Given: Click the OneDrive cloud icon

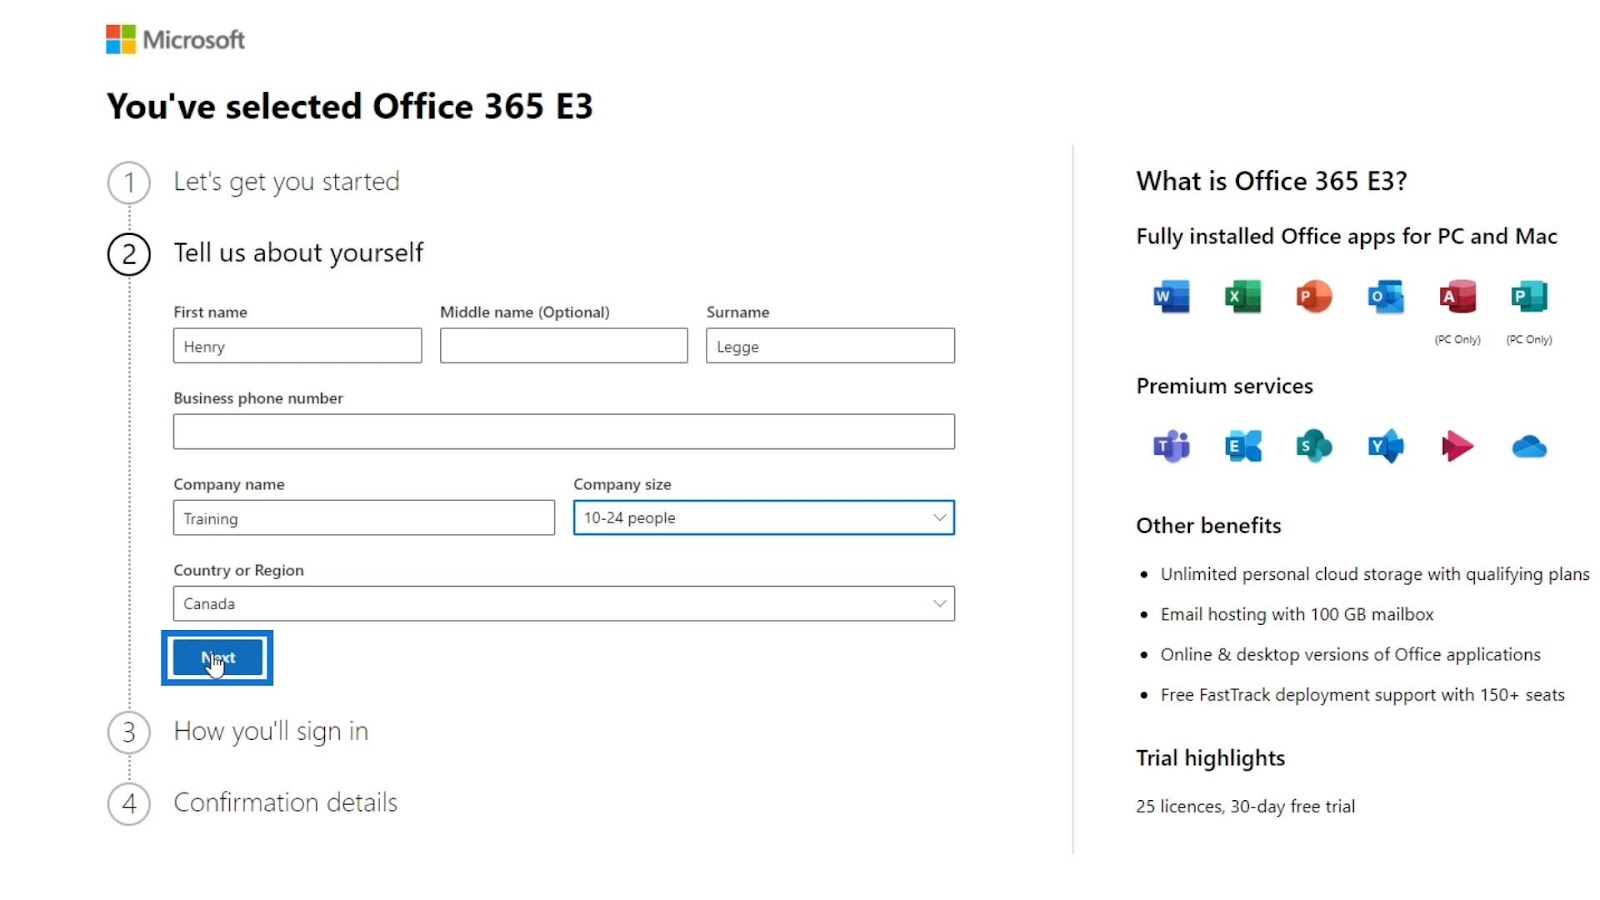Looking at the screenshot, I should tap(1529, 446).
